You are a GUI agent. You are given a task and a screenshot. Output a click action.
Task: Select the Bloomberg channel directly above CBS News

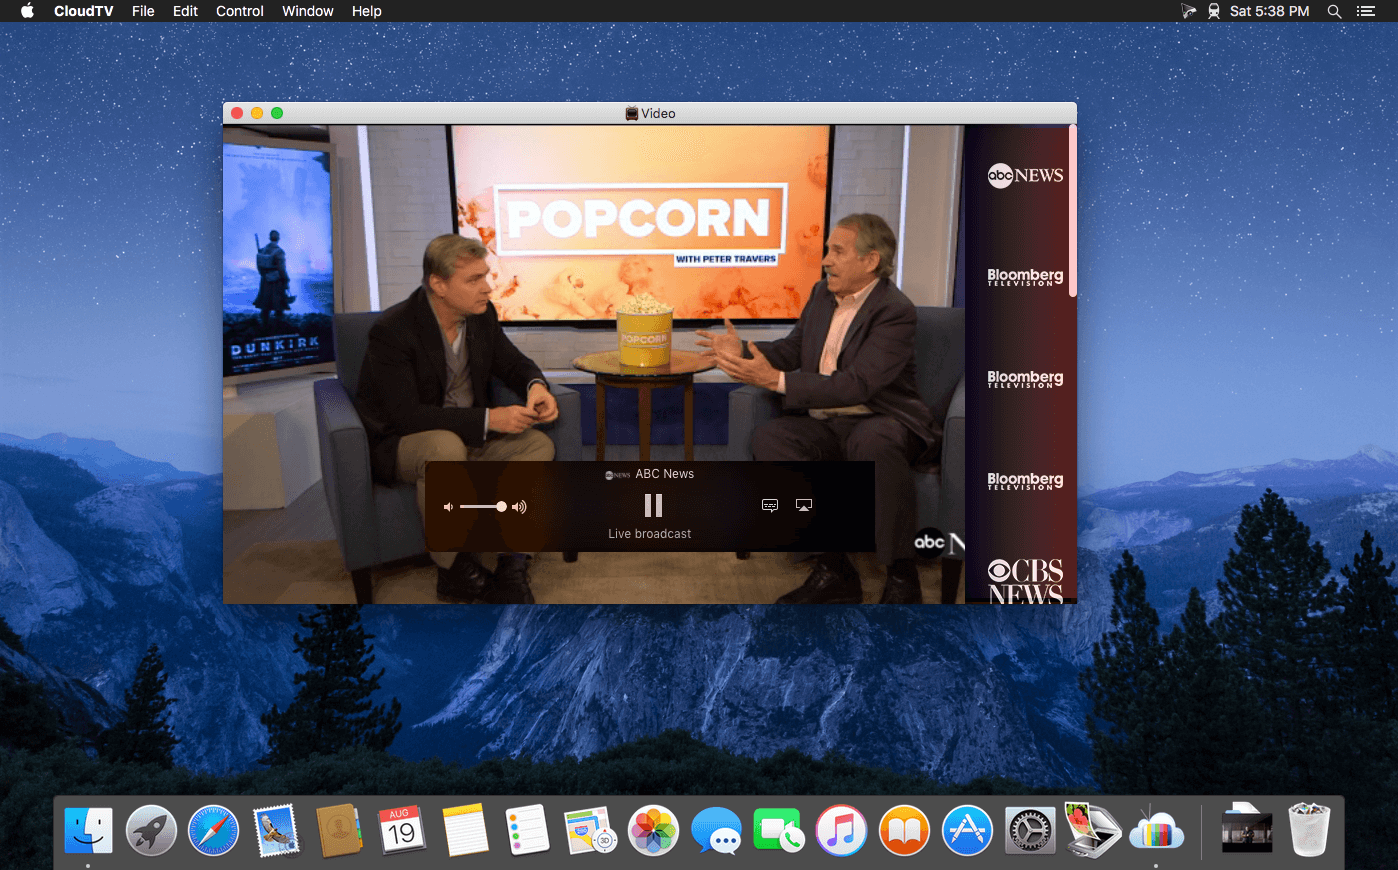pos(1025,481)
